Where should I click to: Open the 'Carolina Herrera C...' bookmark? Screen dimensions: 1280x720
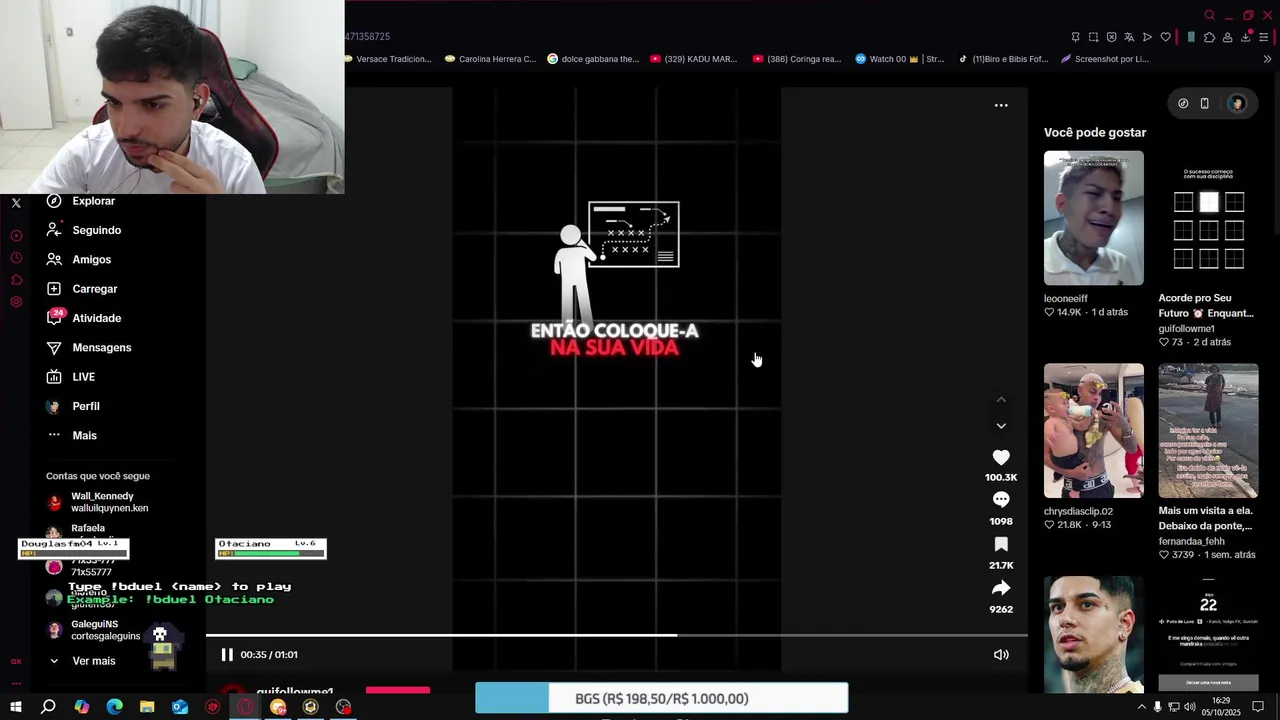[490, 59]
